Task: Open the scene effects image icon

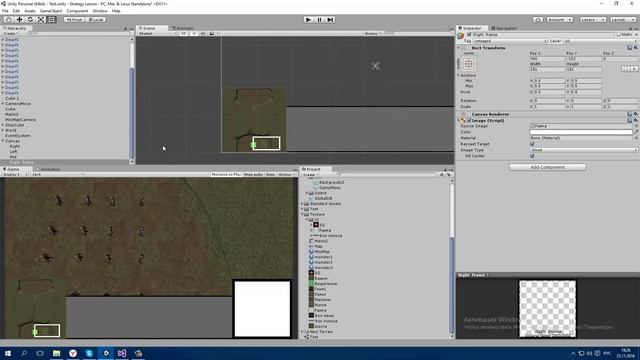Action: (212, 33)
